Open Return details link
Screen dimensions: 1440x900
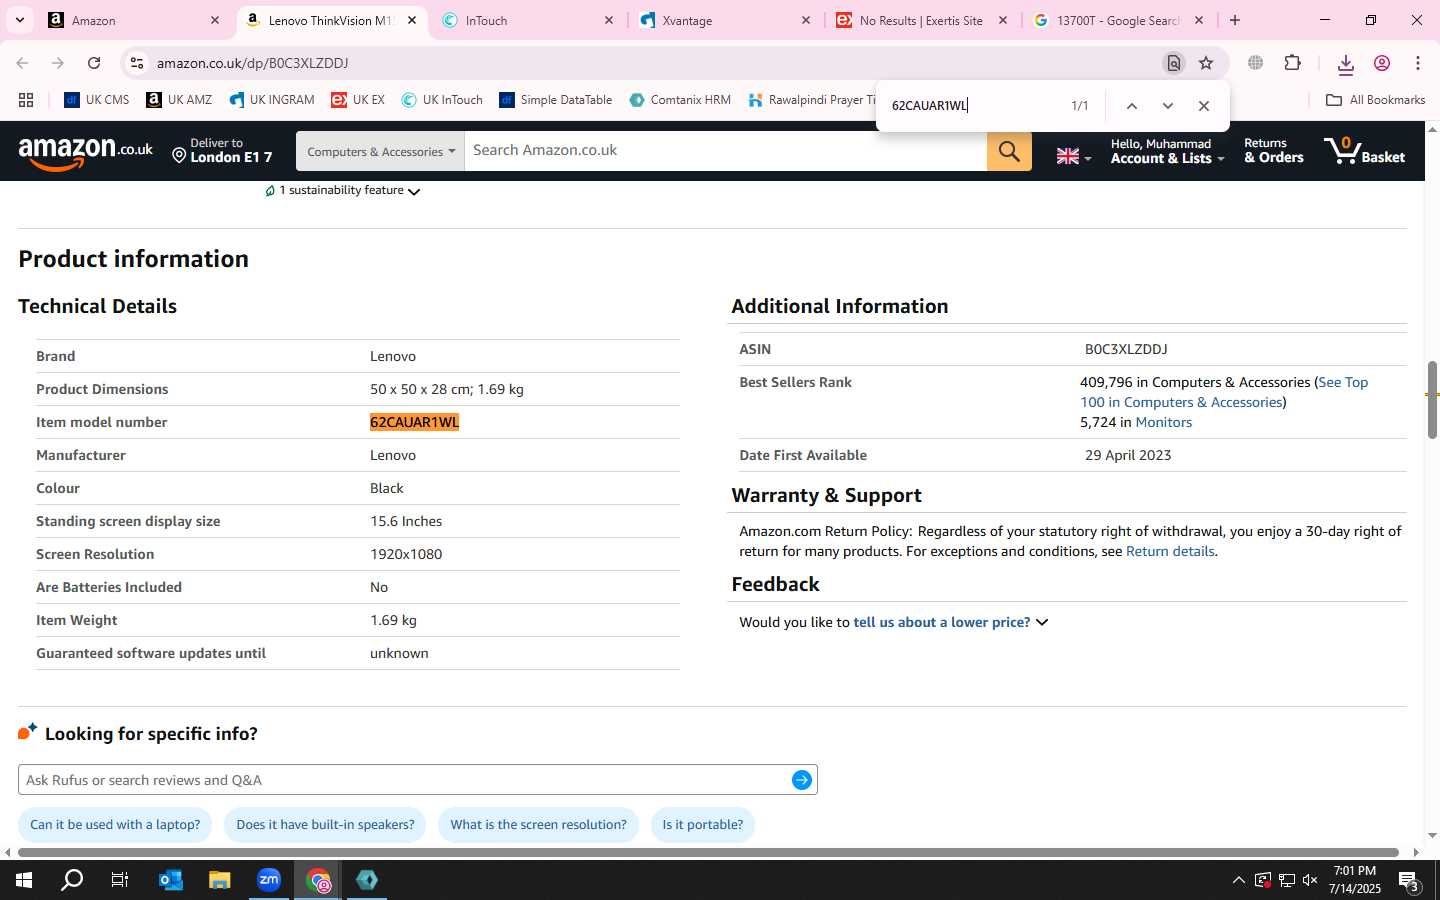point(1170,551)
